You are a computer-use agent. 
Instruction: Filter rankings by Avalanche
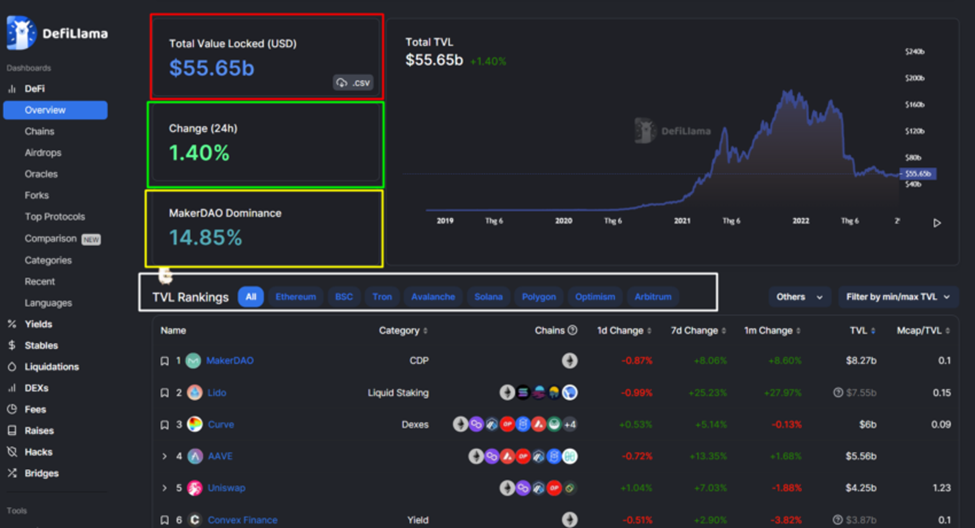tap(433, 297)
